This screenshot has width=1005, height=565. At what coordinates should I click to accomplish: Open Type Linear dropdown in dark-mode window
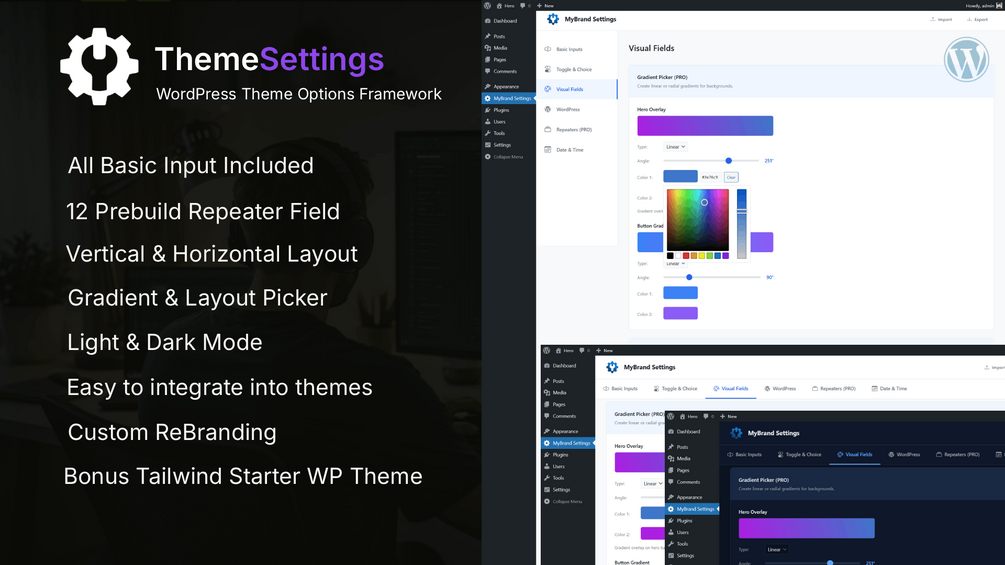(776, 550)
